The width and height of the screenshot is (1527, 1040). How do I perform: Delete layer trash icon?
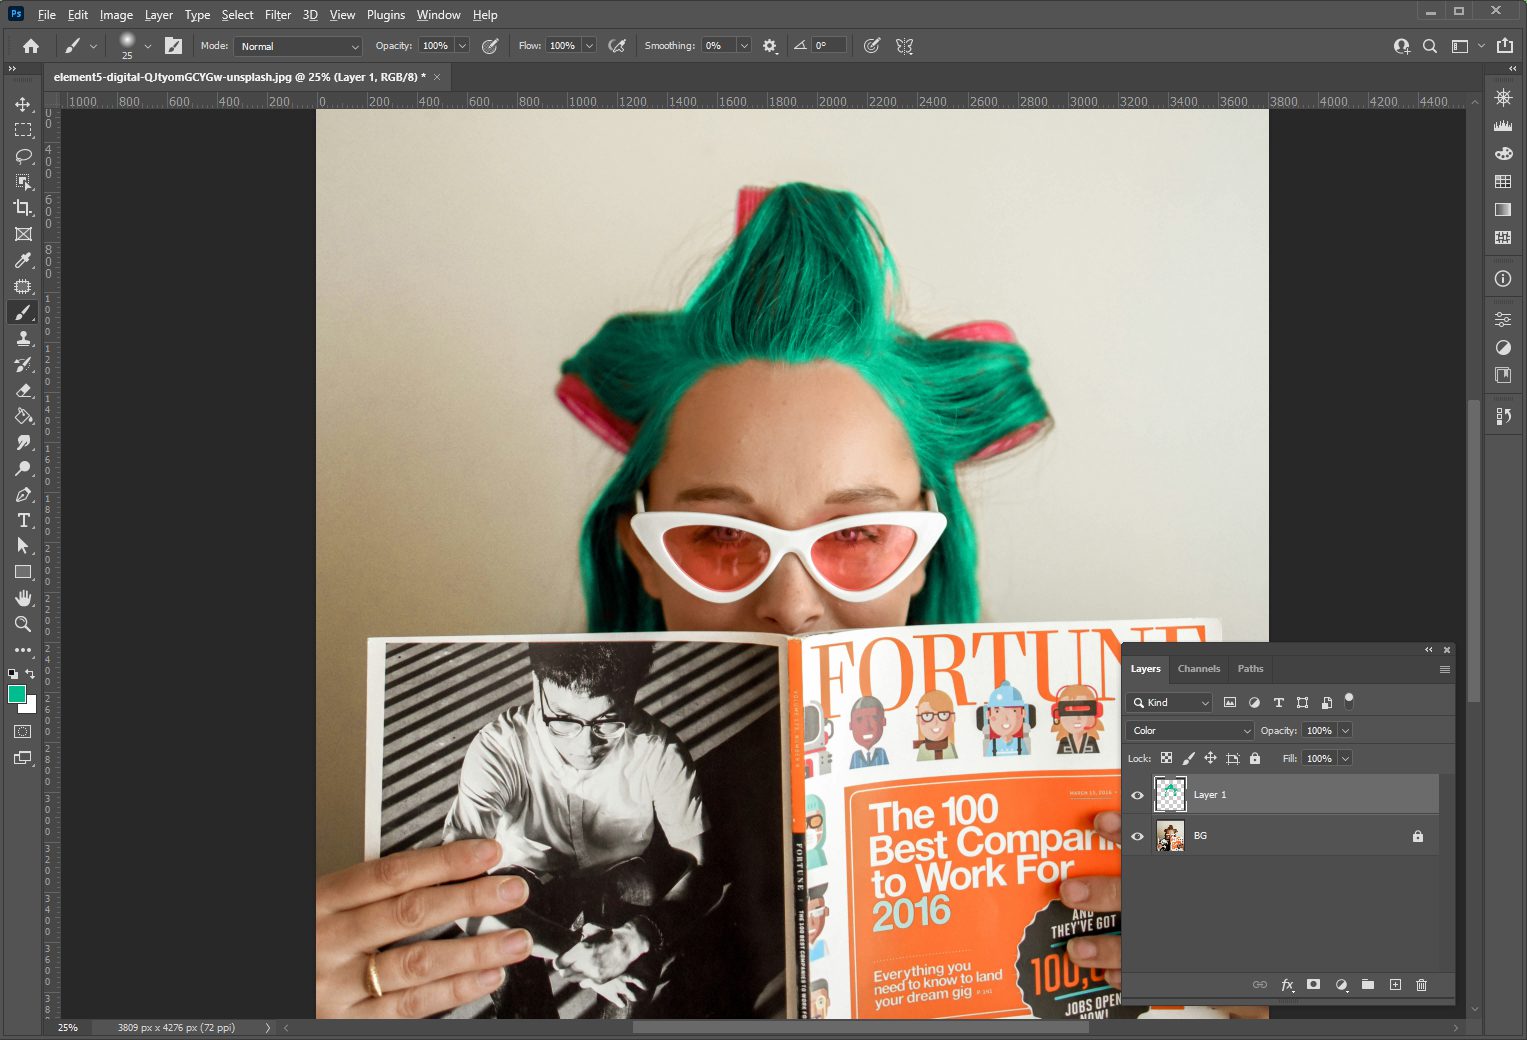point(1421,985)
